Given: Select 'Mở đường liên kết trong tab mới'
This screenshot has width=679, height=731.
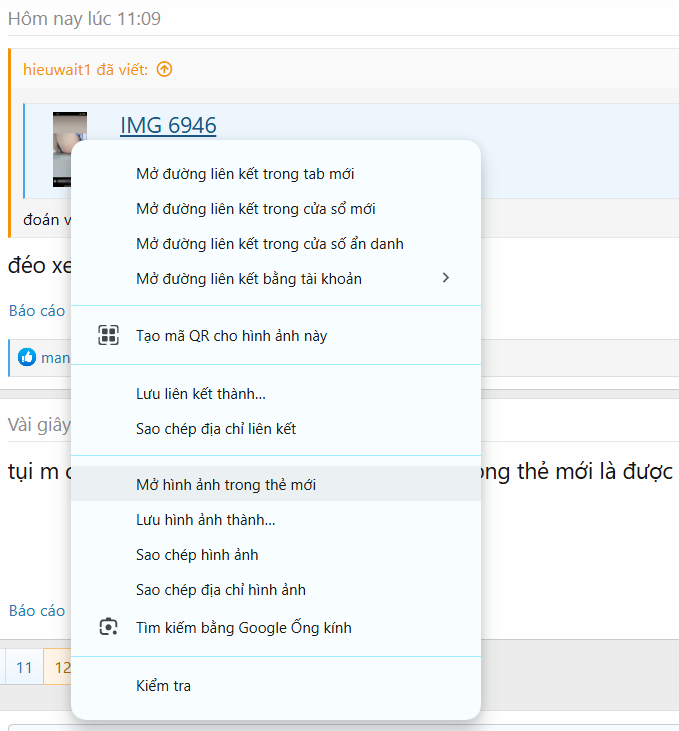Looking at the screenshot, I should [245, 174].
